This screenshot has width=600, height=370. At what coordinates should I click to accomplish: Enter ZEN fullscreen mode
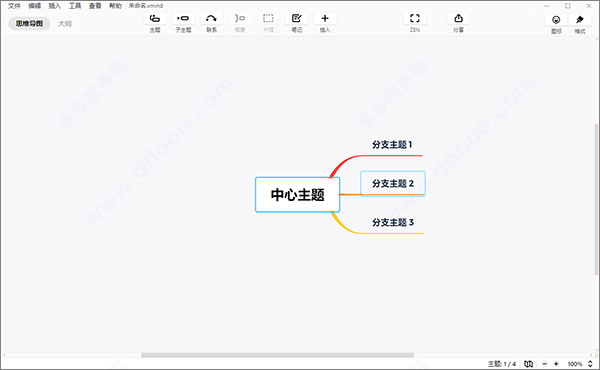(x=415, y=18)
